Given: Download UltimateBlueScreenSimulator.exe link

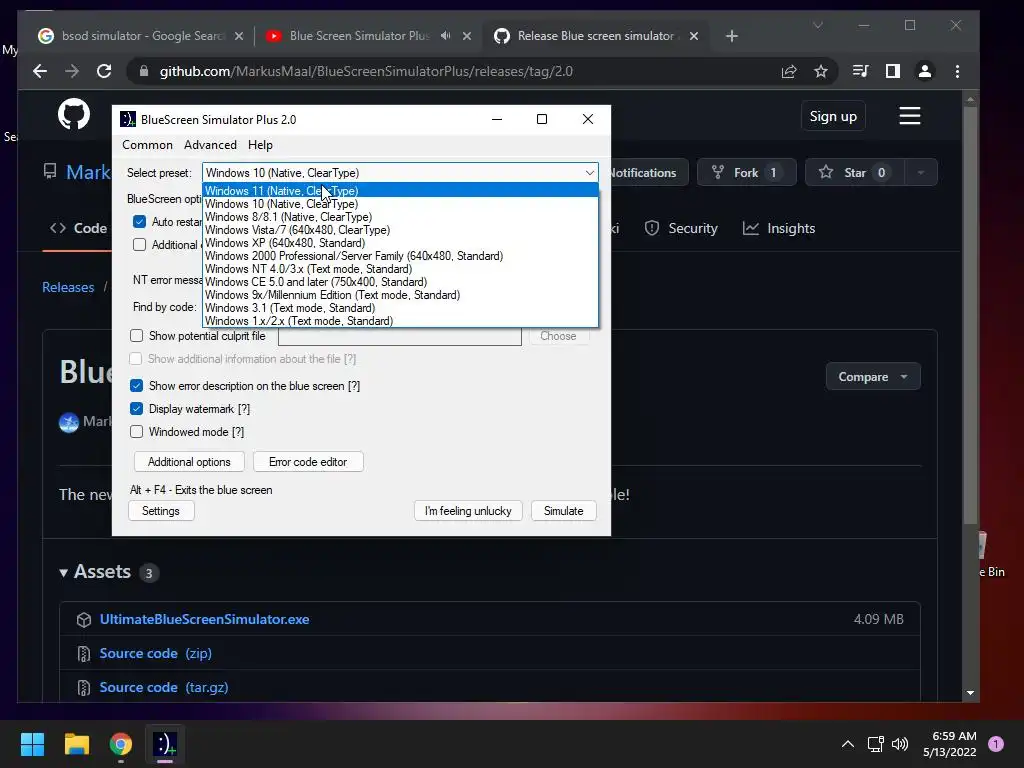Looking at the screenshot, I should [204, 619].
